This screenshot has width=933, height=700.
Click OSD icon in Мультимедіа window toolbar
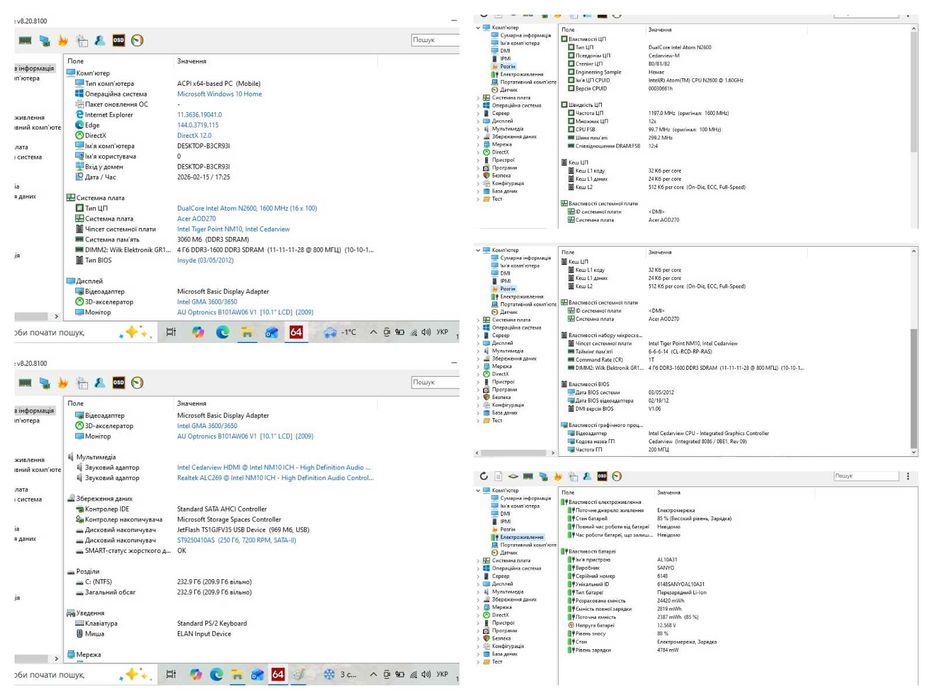[118, 383]
